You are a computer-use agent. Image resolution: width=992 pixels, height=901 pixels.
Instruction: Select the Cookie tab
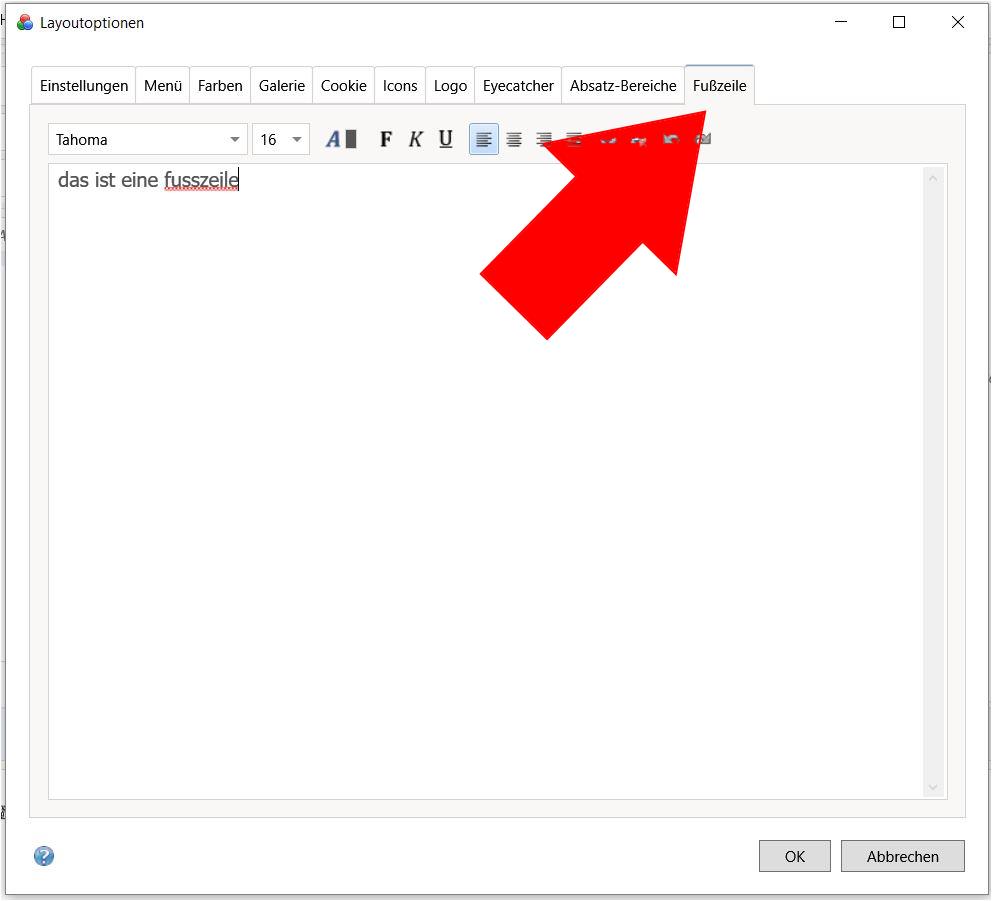[x=344, y=85]
